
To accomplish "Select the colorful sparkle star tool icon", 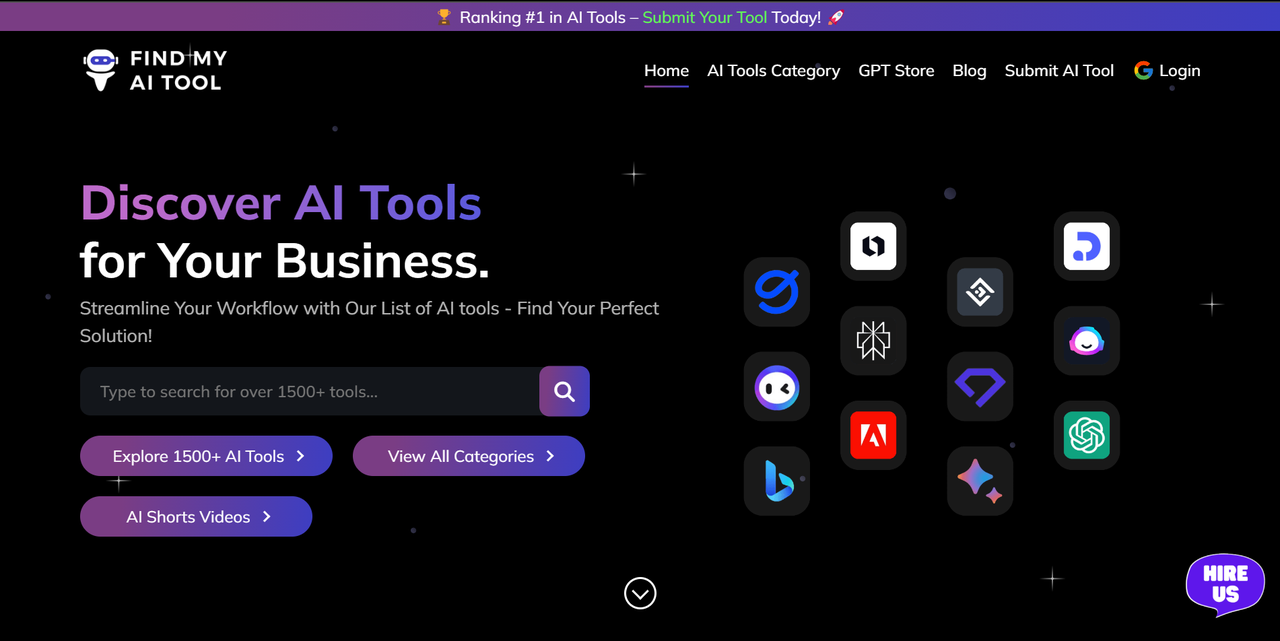I will (980, 481).
